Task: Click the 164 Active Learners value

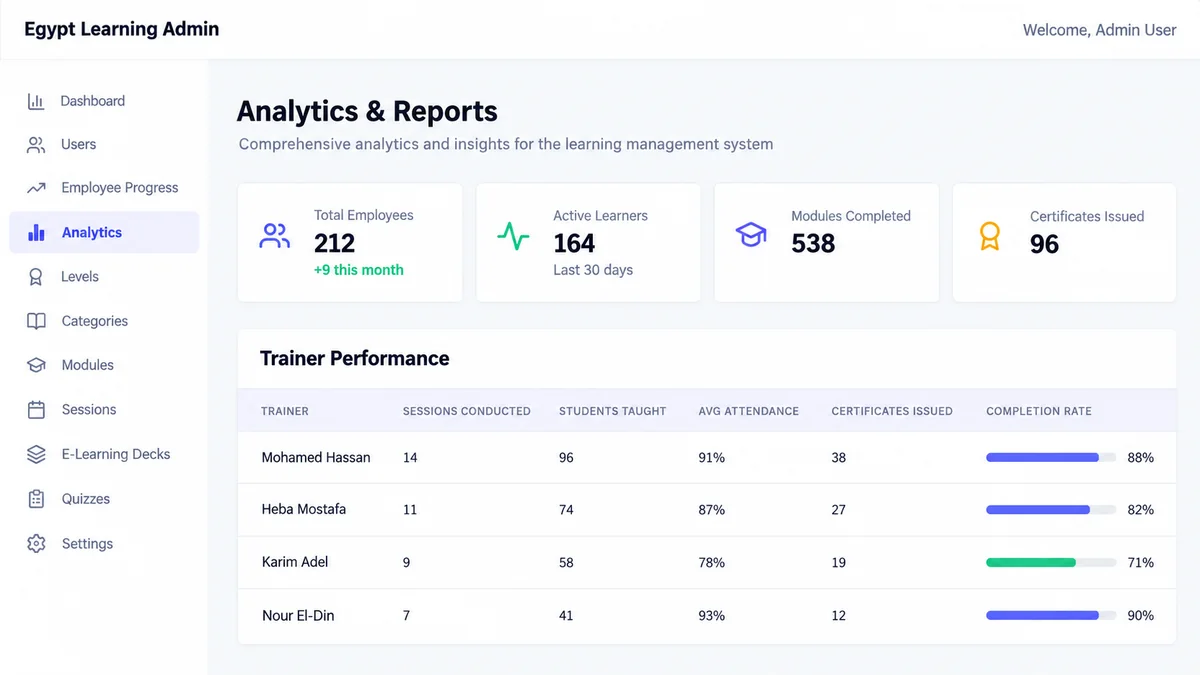Action: tap(574, 243)
